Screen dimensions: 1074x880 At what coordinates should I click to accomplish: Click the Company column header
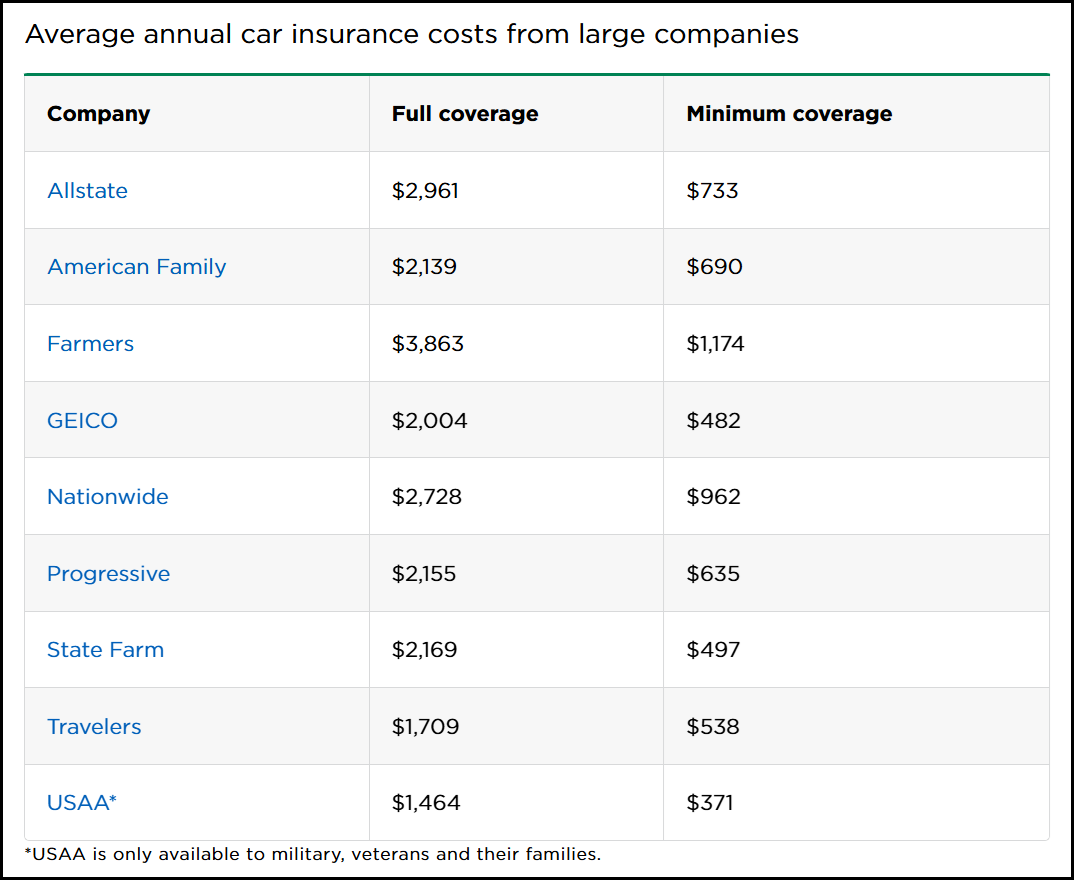coord(98,114)
